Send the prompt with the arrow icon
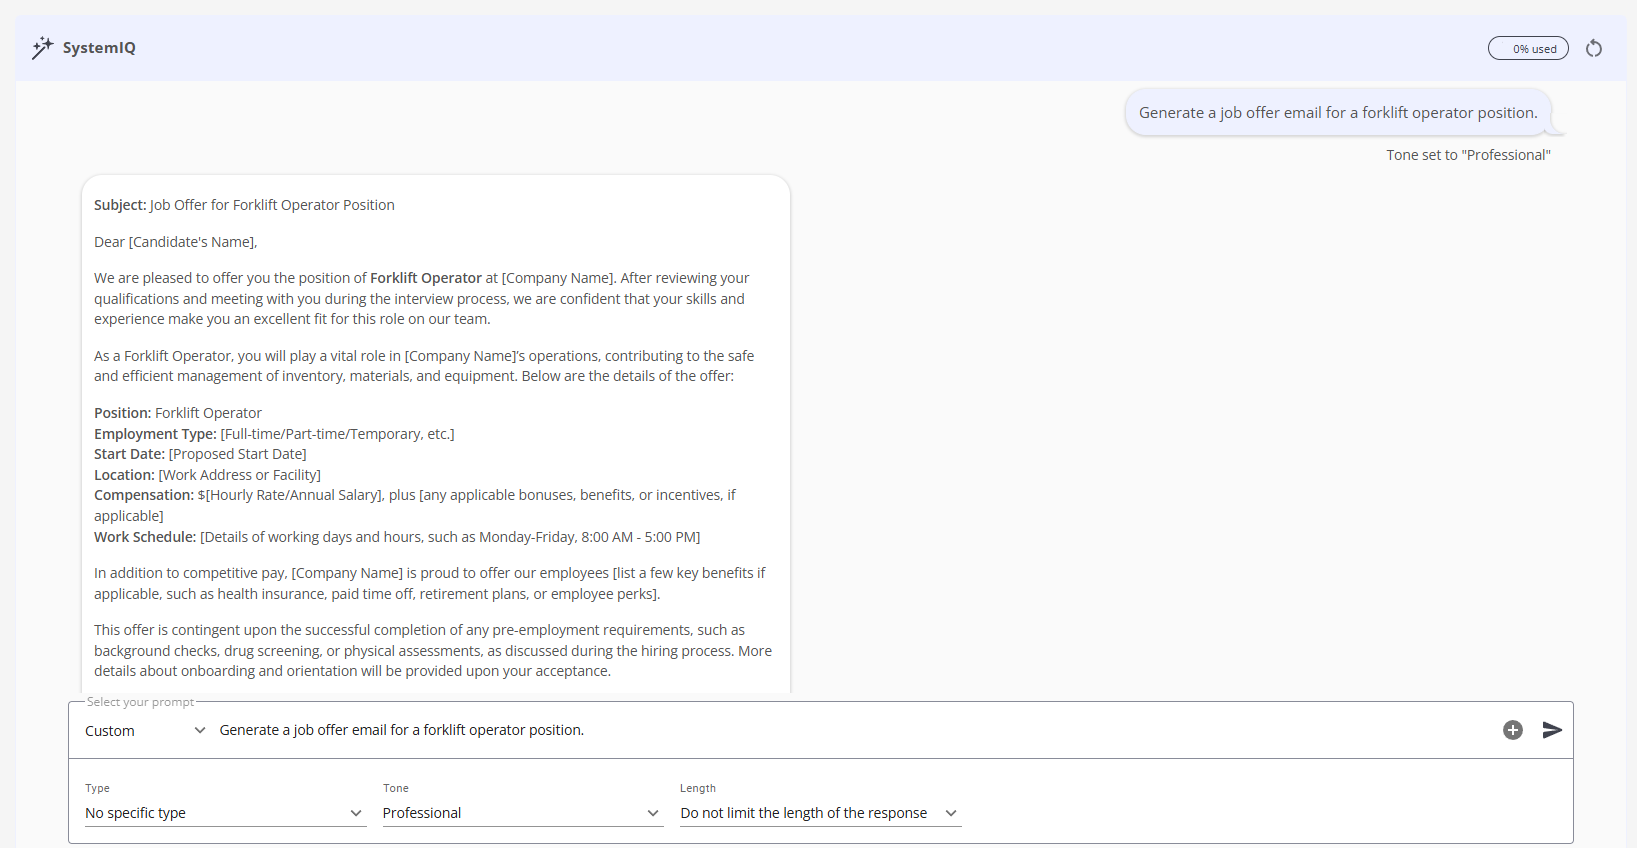1637x848 pixels. (x=1552, y=730)
